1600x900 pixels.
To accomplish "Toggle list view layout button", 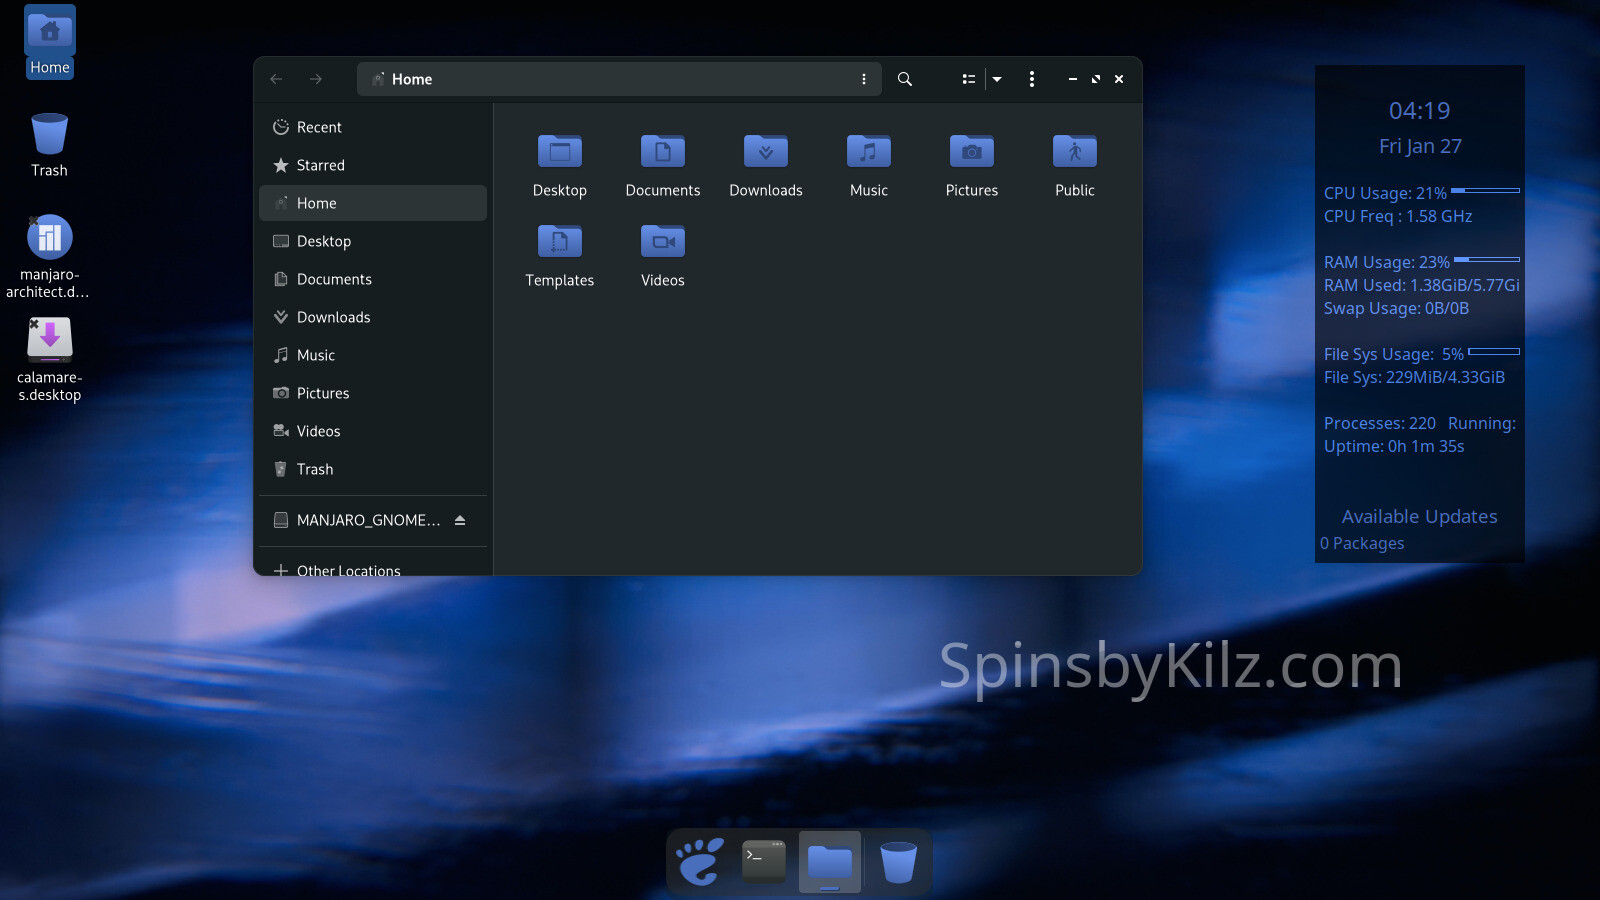I will coord(968,79).
